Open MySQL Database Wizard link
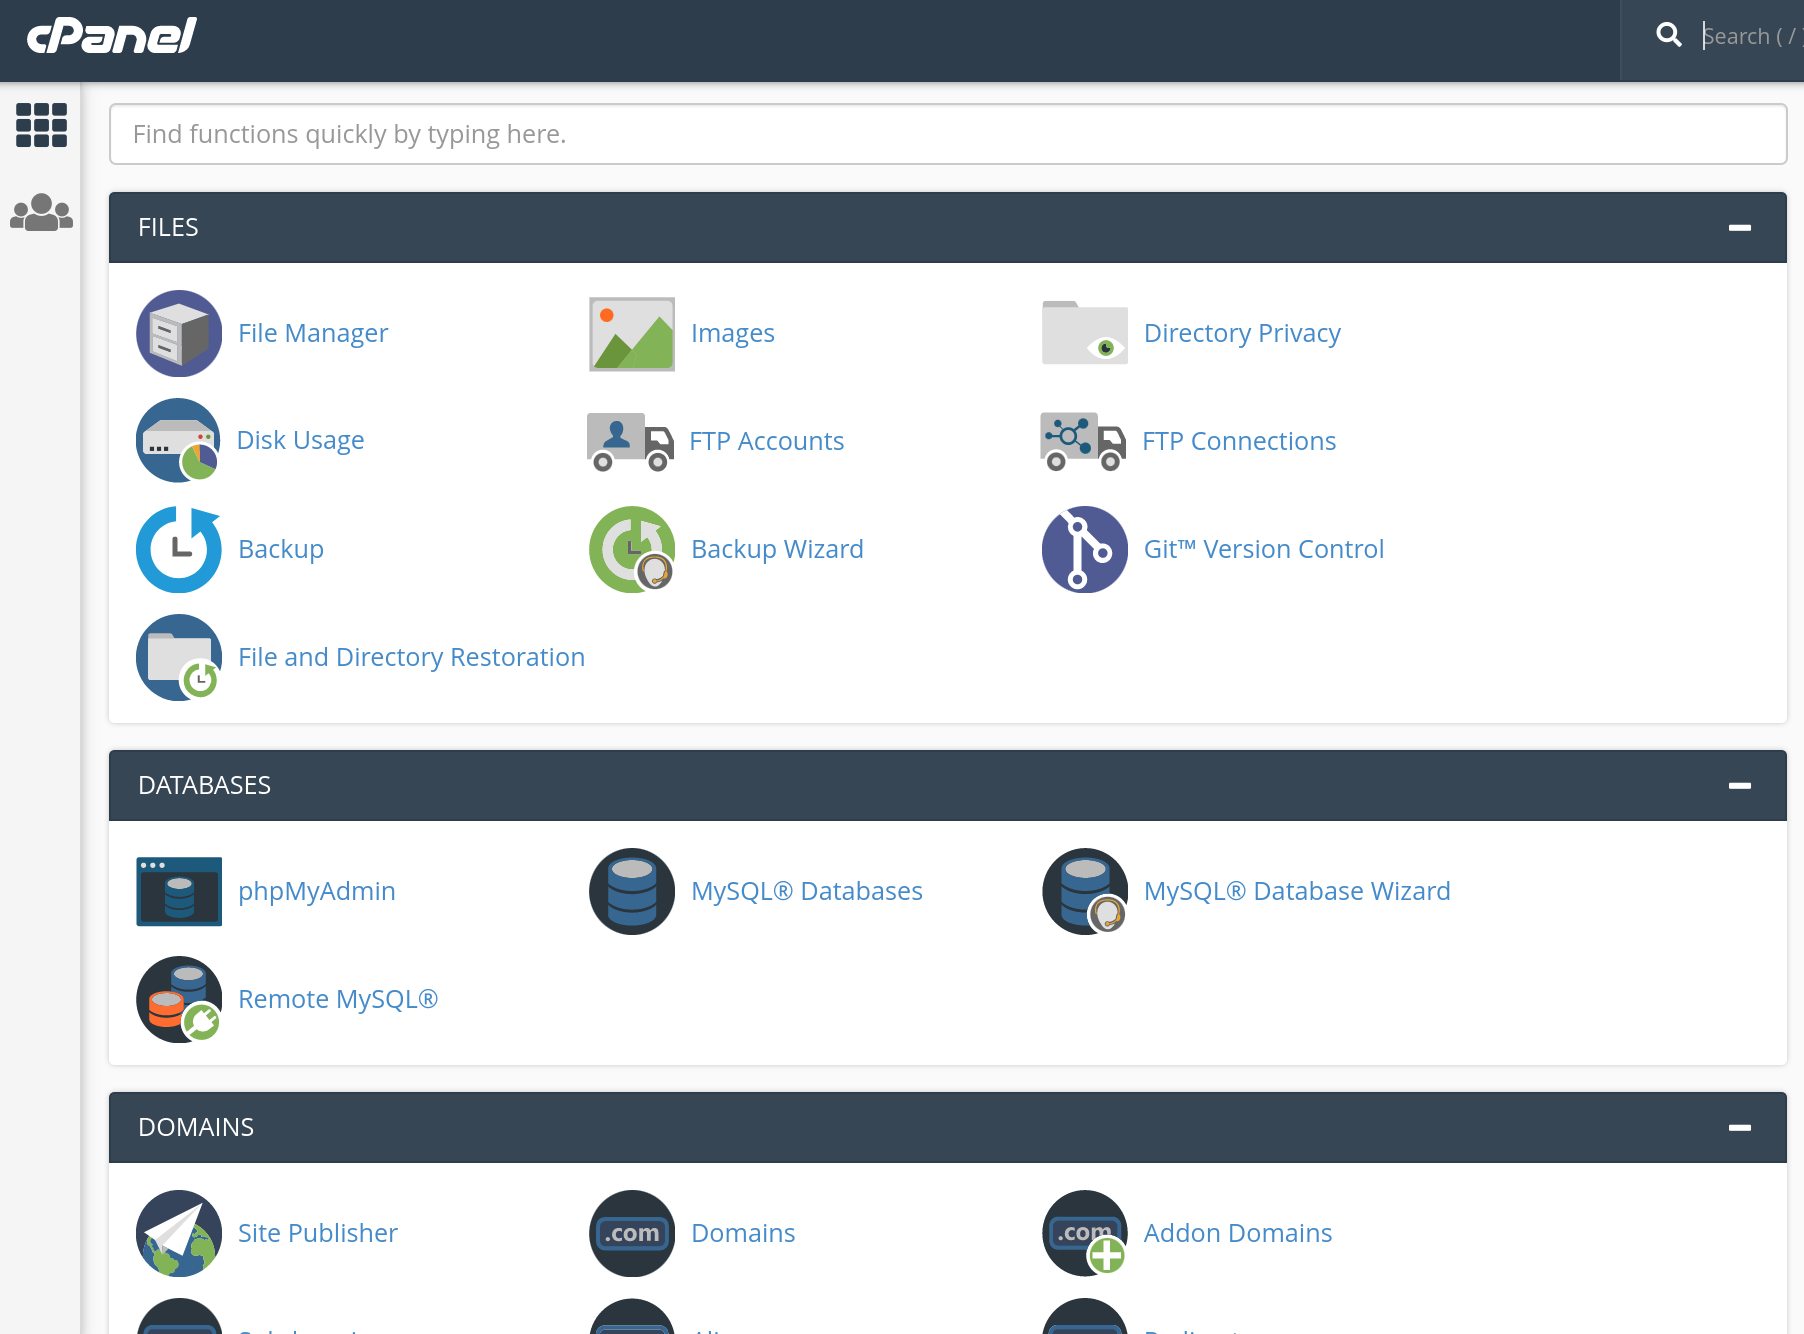1804x1334 pixels. pyautogui.click(x=1297, y=891)
